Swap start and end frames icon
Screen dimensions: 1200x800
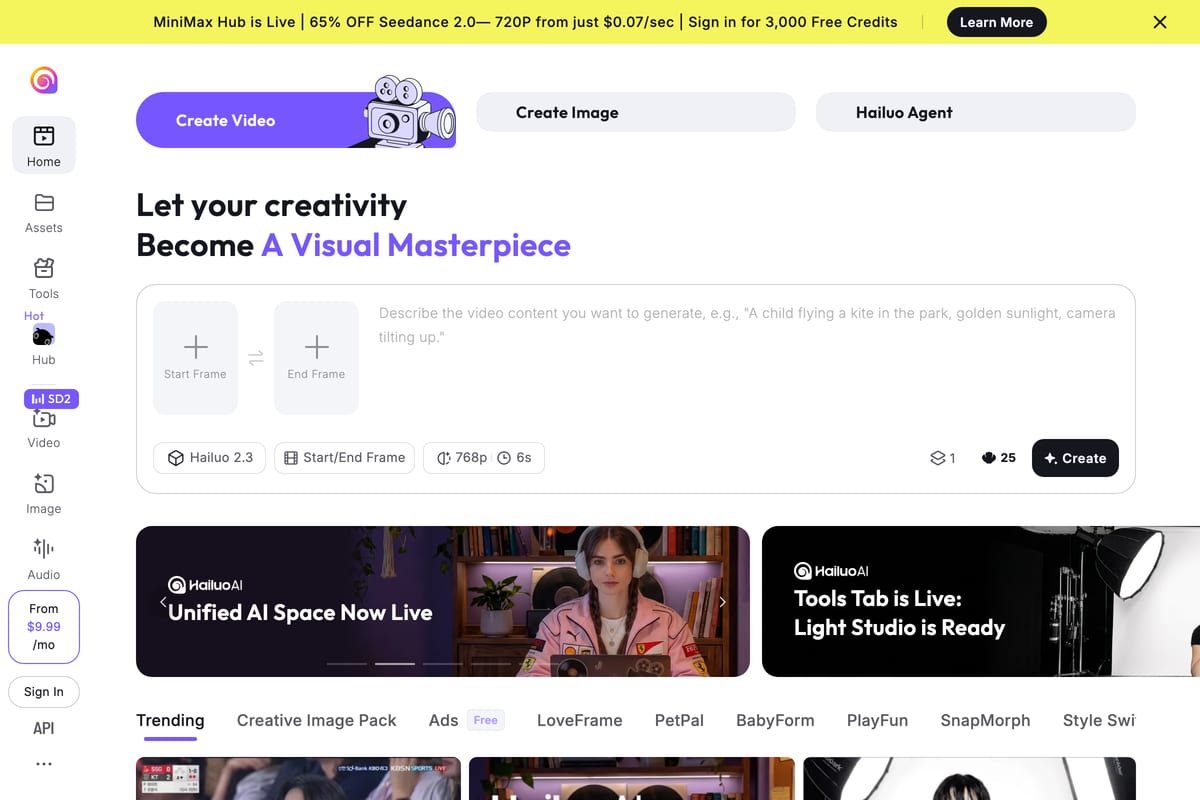click(256, 358)
